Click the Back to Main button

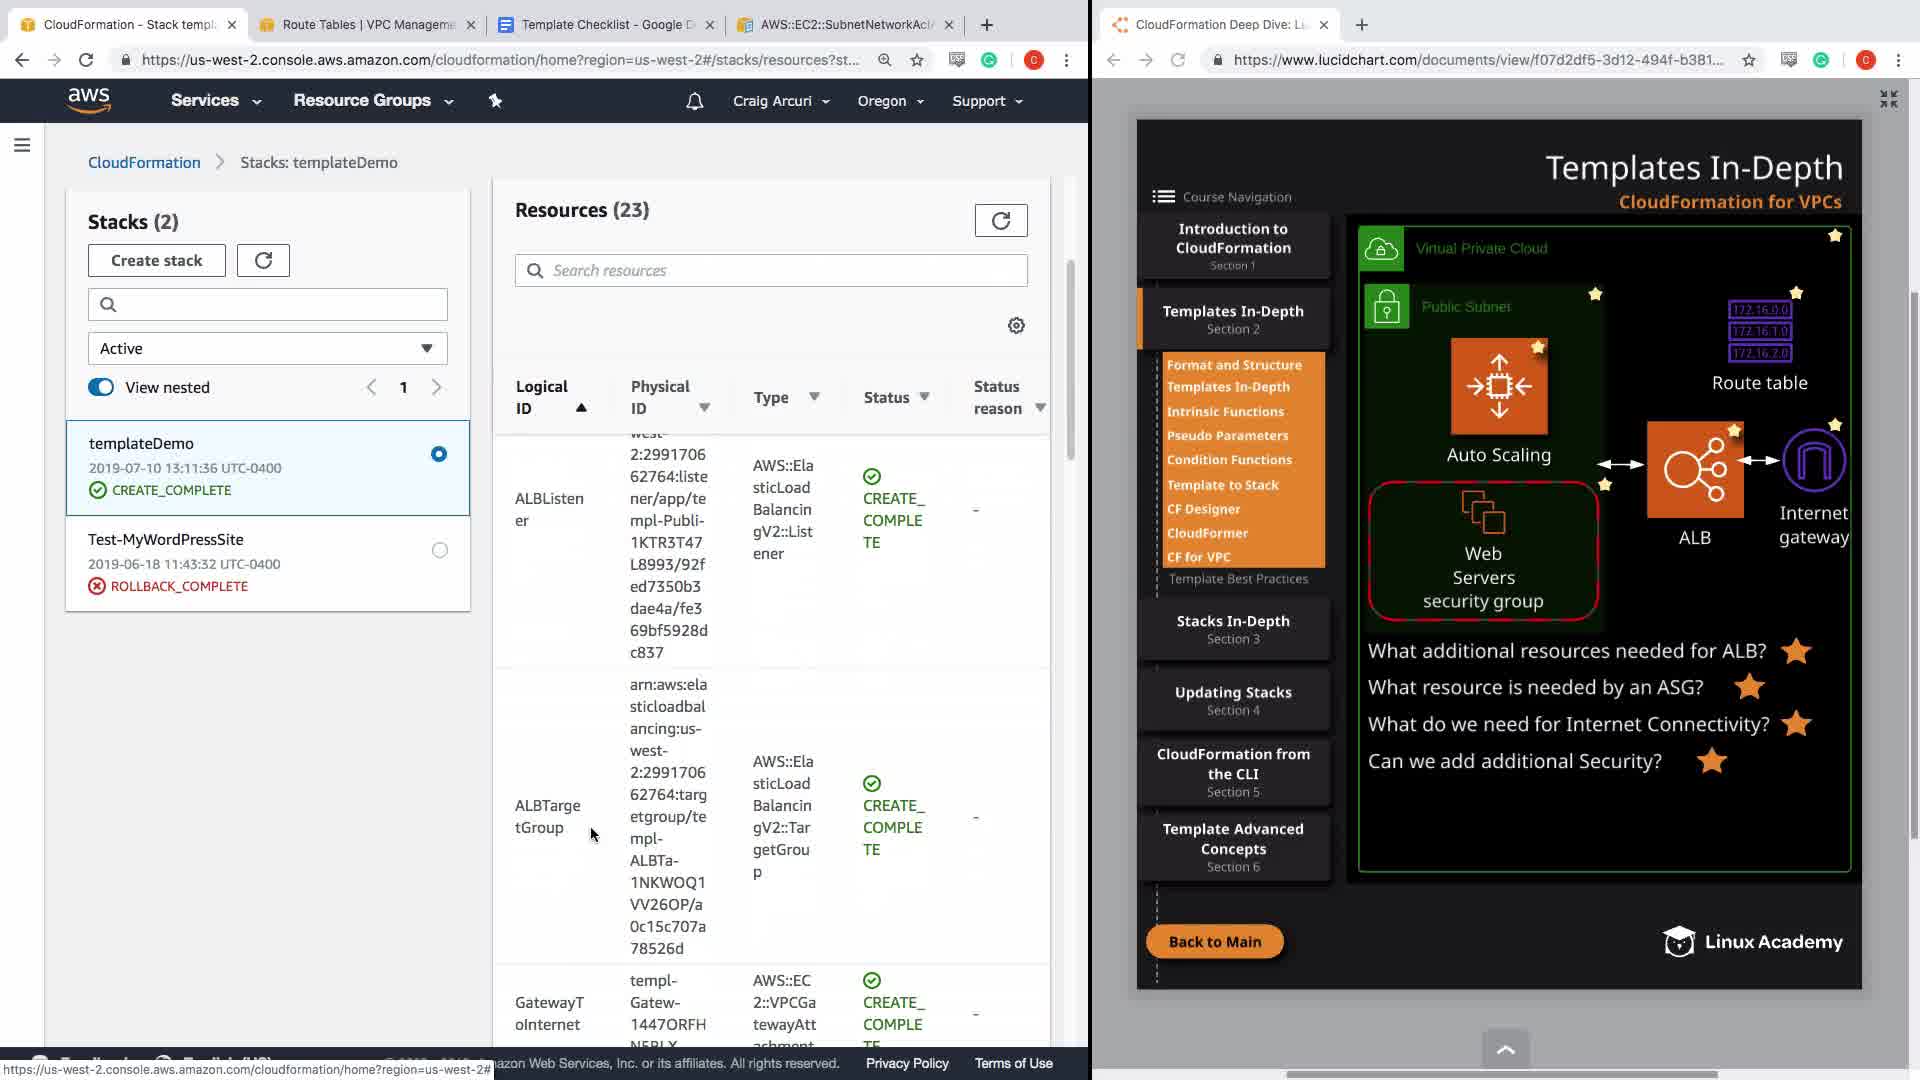(1214, 942)
